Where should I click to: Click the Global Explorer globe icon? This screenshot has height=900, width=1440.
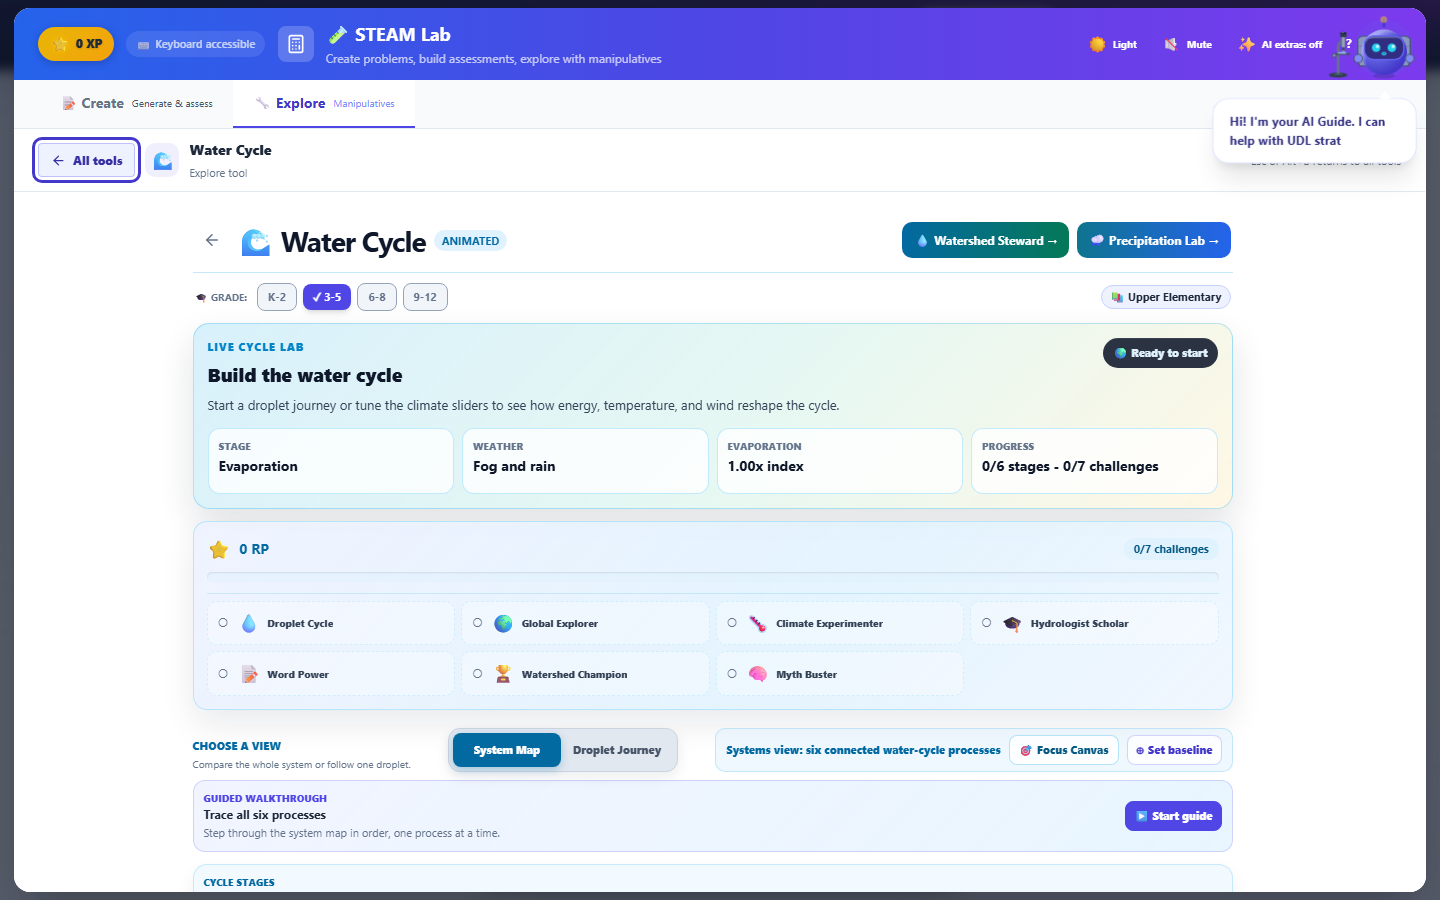503,623
